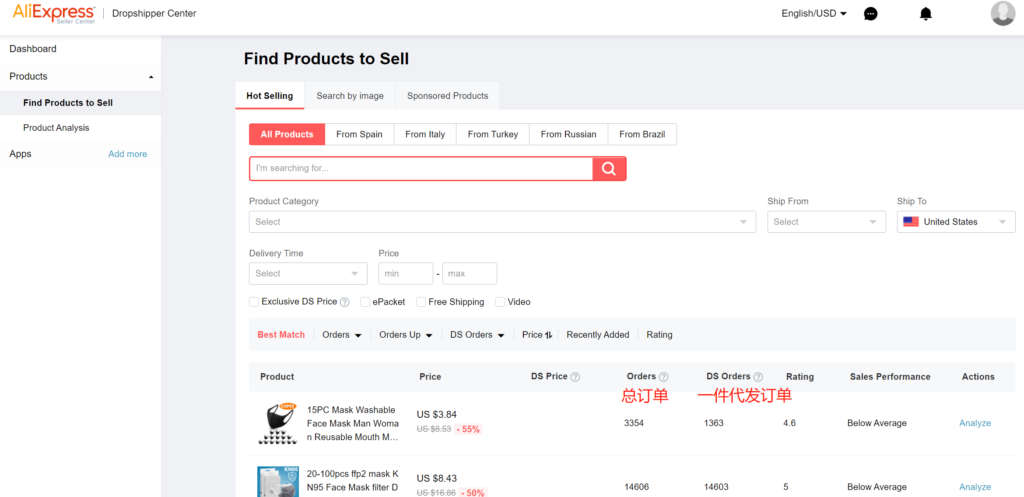Click the price US $8.43
Viewport: 1024px width, 497px height.
tap(437, 478)
